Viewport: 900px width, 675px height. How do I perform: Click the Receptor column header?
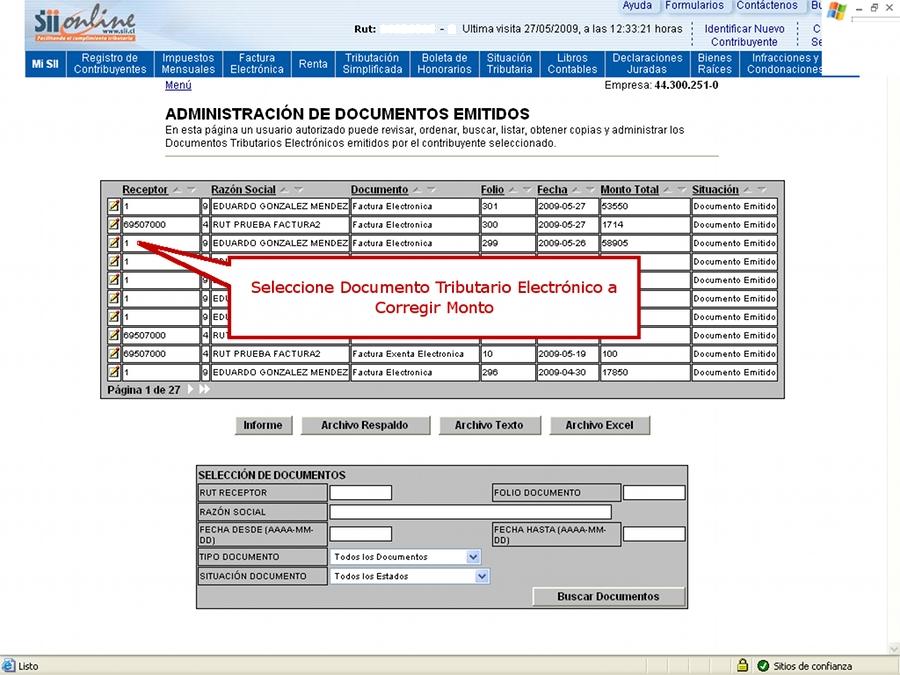[145, 189]
